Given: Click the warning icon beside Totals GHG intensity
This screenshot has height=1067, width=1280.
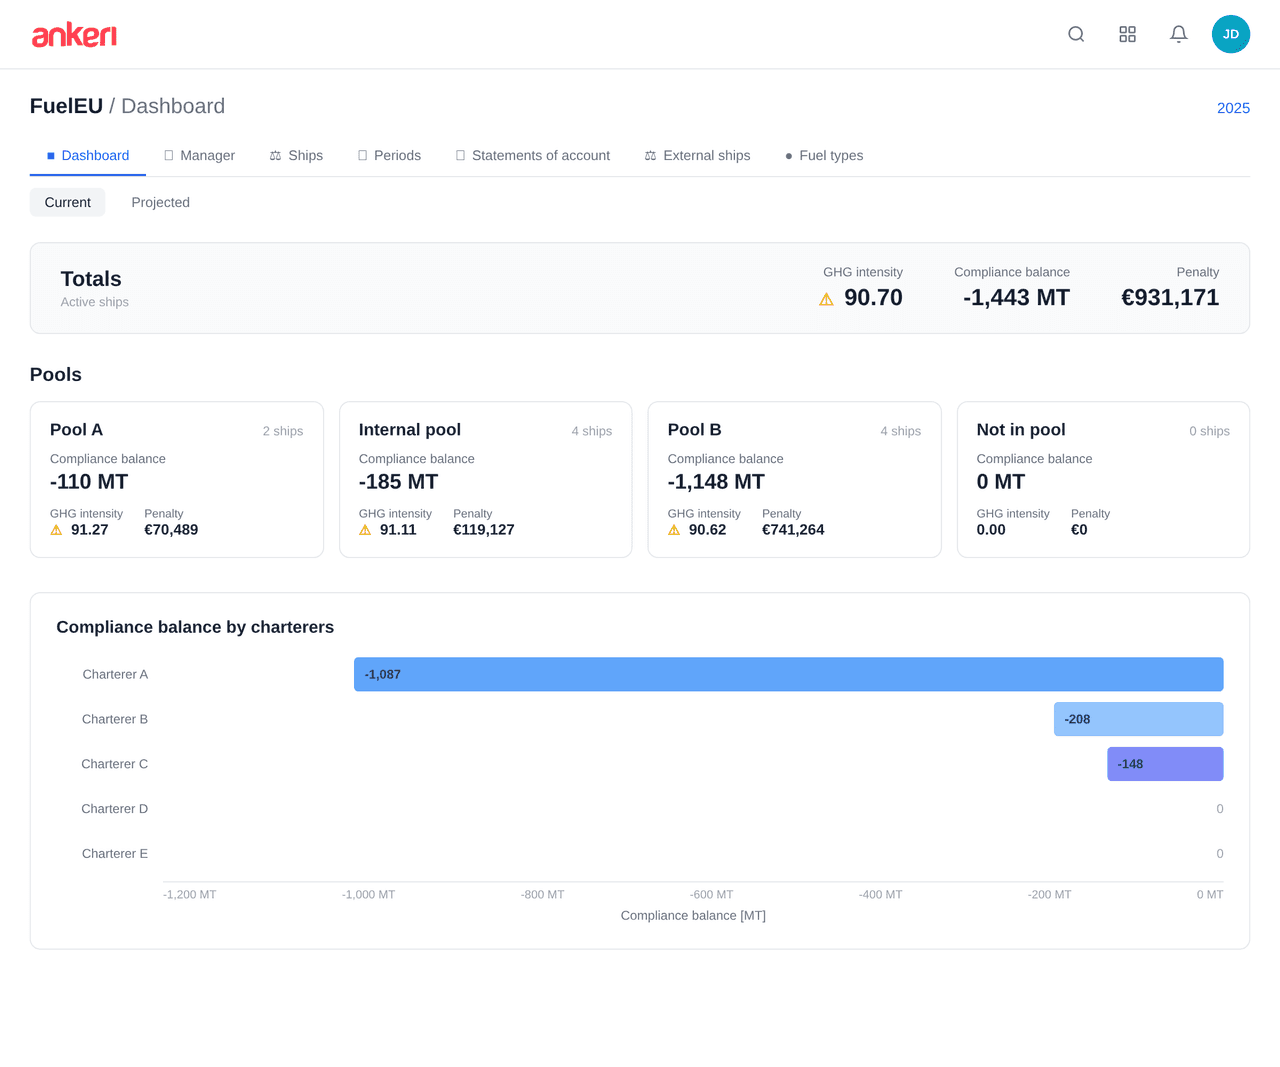Looking at the screenshot, I should (x=826, y=298).
